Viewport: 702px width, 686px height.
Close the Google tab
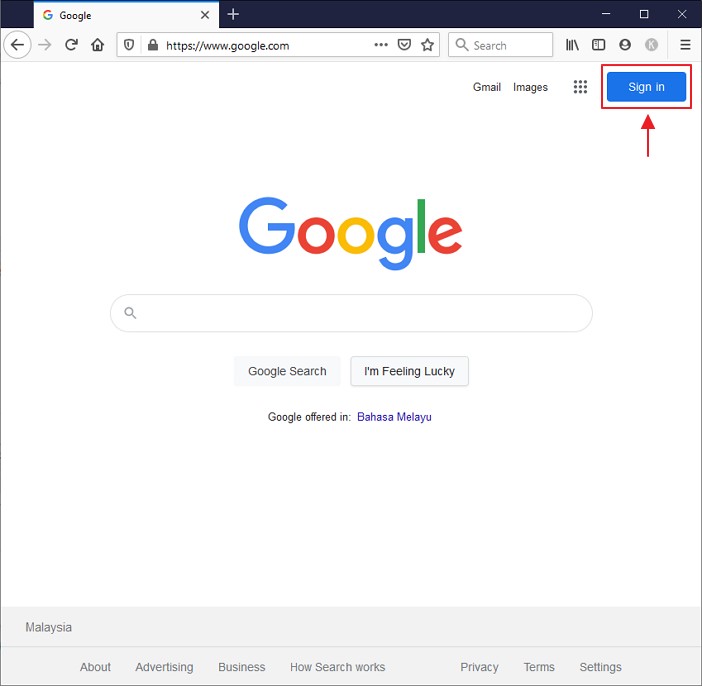205,15
